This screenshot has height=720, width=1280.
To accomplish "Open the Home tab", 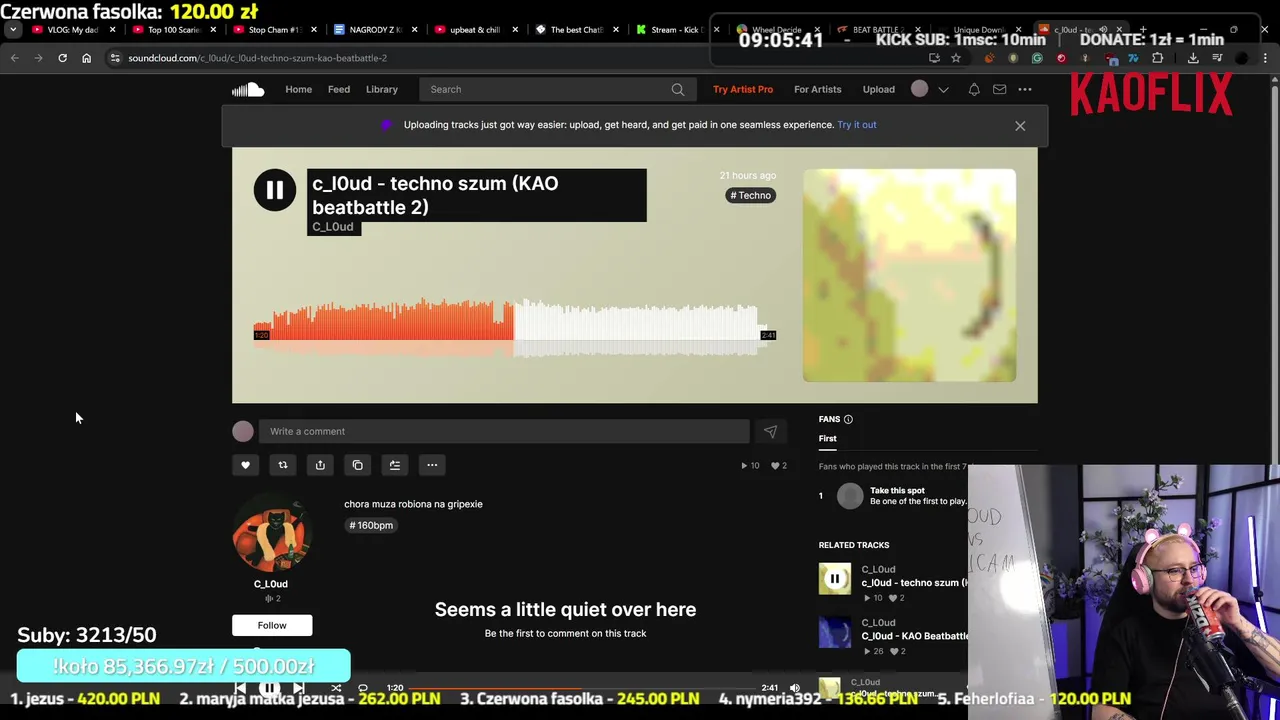I will coord(298,89).
